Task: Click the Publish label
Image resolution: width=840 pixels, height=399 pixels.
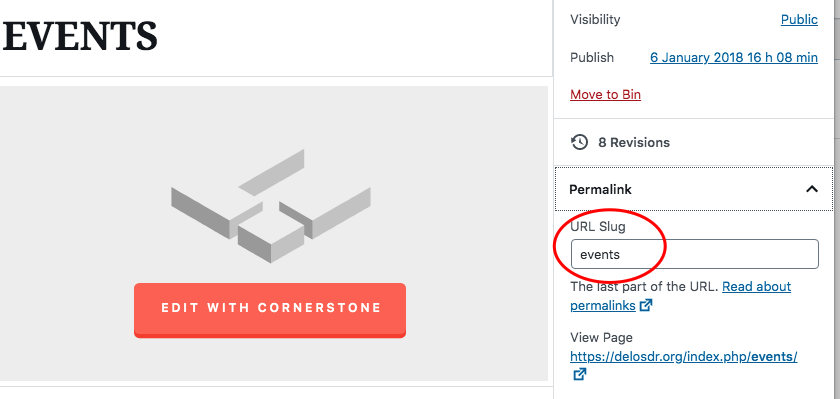Action: (x=592, y=57)
